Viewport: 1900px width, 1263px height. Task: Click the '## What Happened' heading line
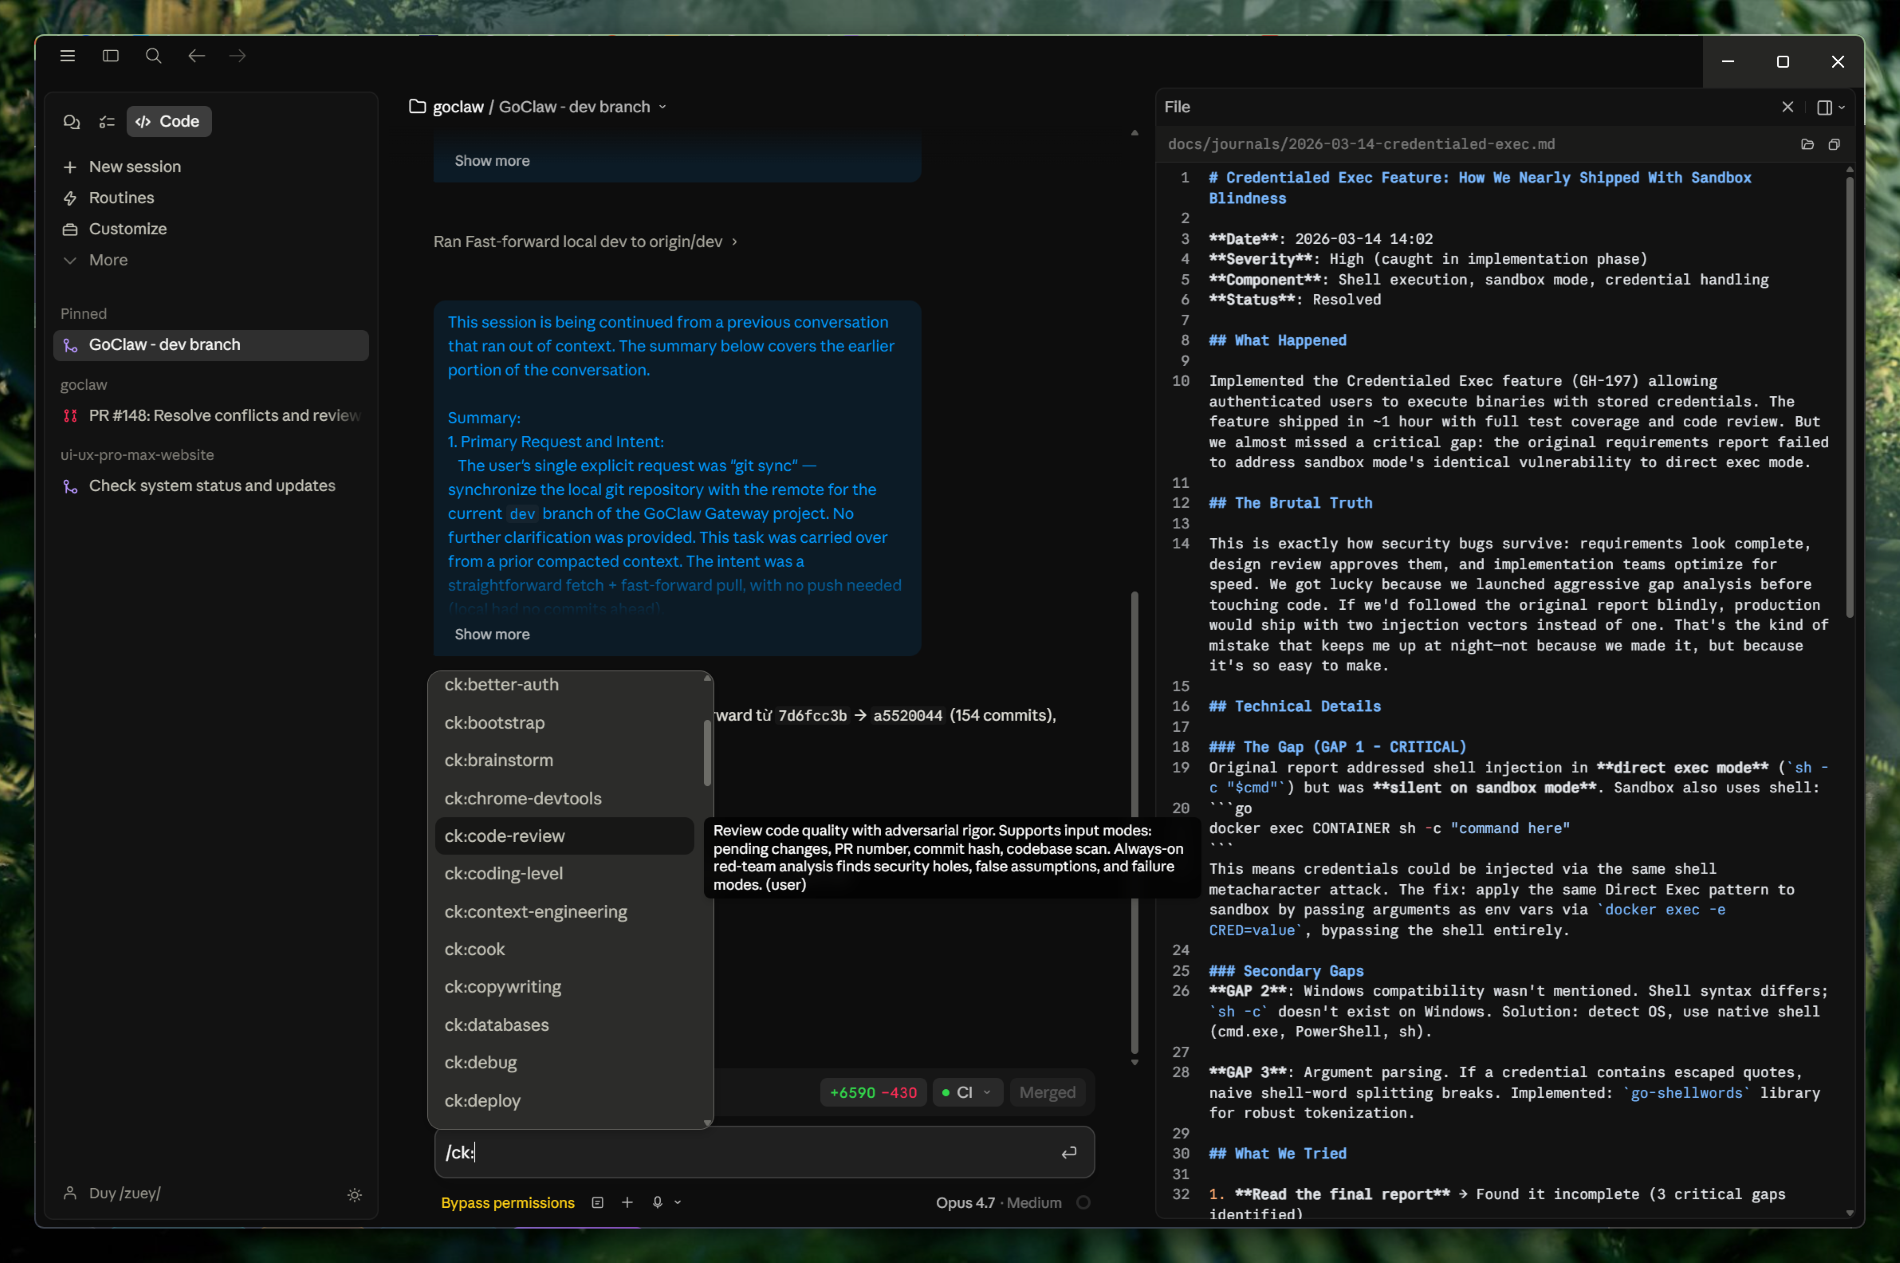coord(1277,341)
